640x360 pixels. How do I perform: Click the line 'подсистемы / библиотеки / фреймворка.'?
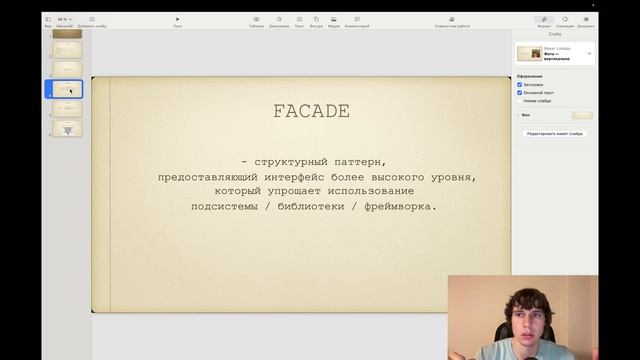point(314,207)
